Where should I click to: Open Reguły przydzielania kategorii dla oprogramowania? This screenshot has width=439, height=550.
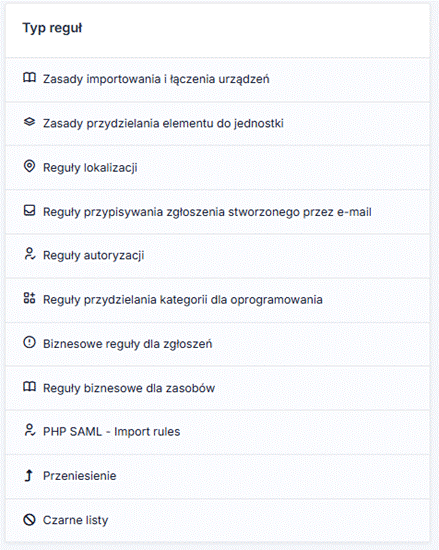pyautogui.click(x=218, y=300)
